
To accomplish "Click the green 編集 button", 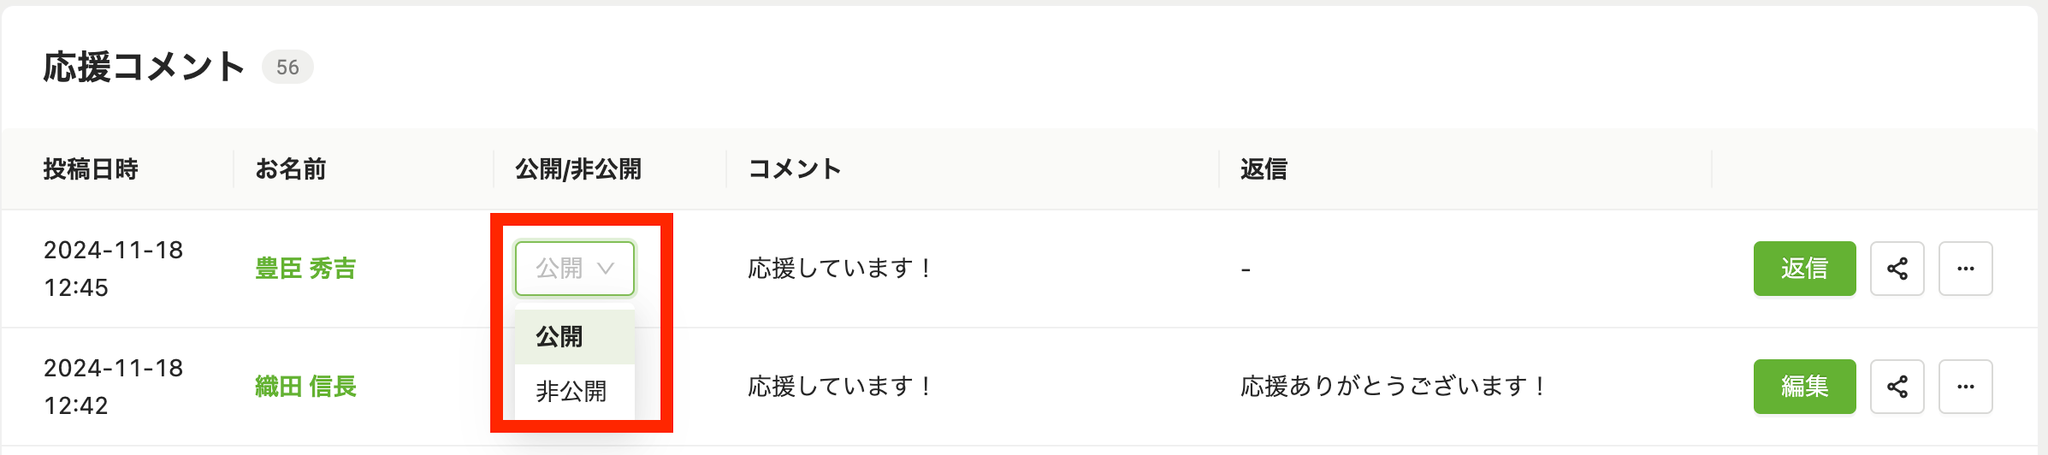I will click(x=1804, y=386).
